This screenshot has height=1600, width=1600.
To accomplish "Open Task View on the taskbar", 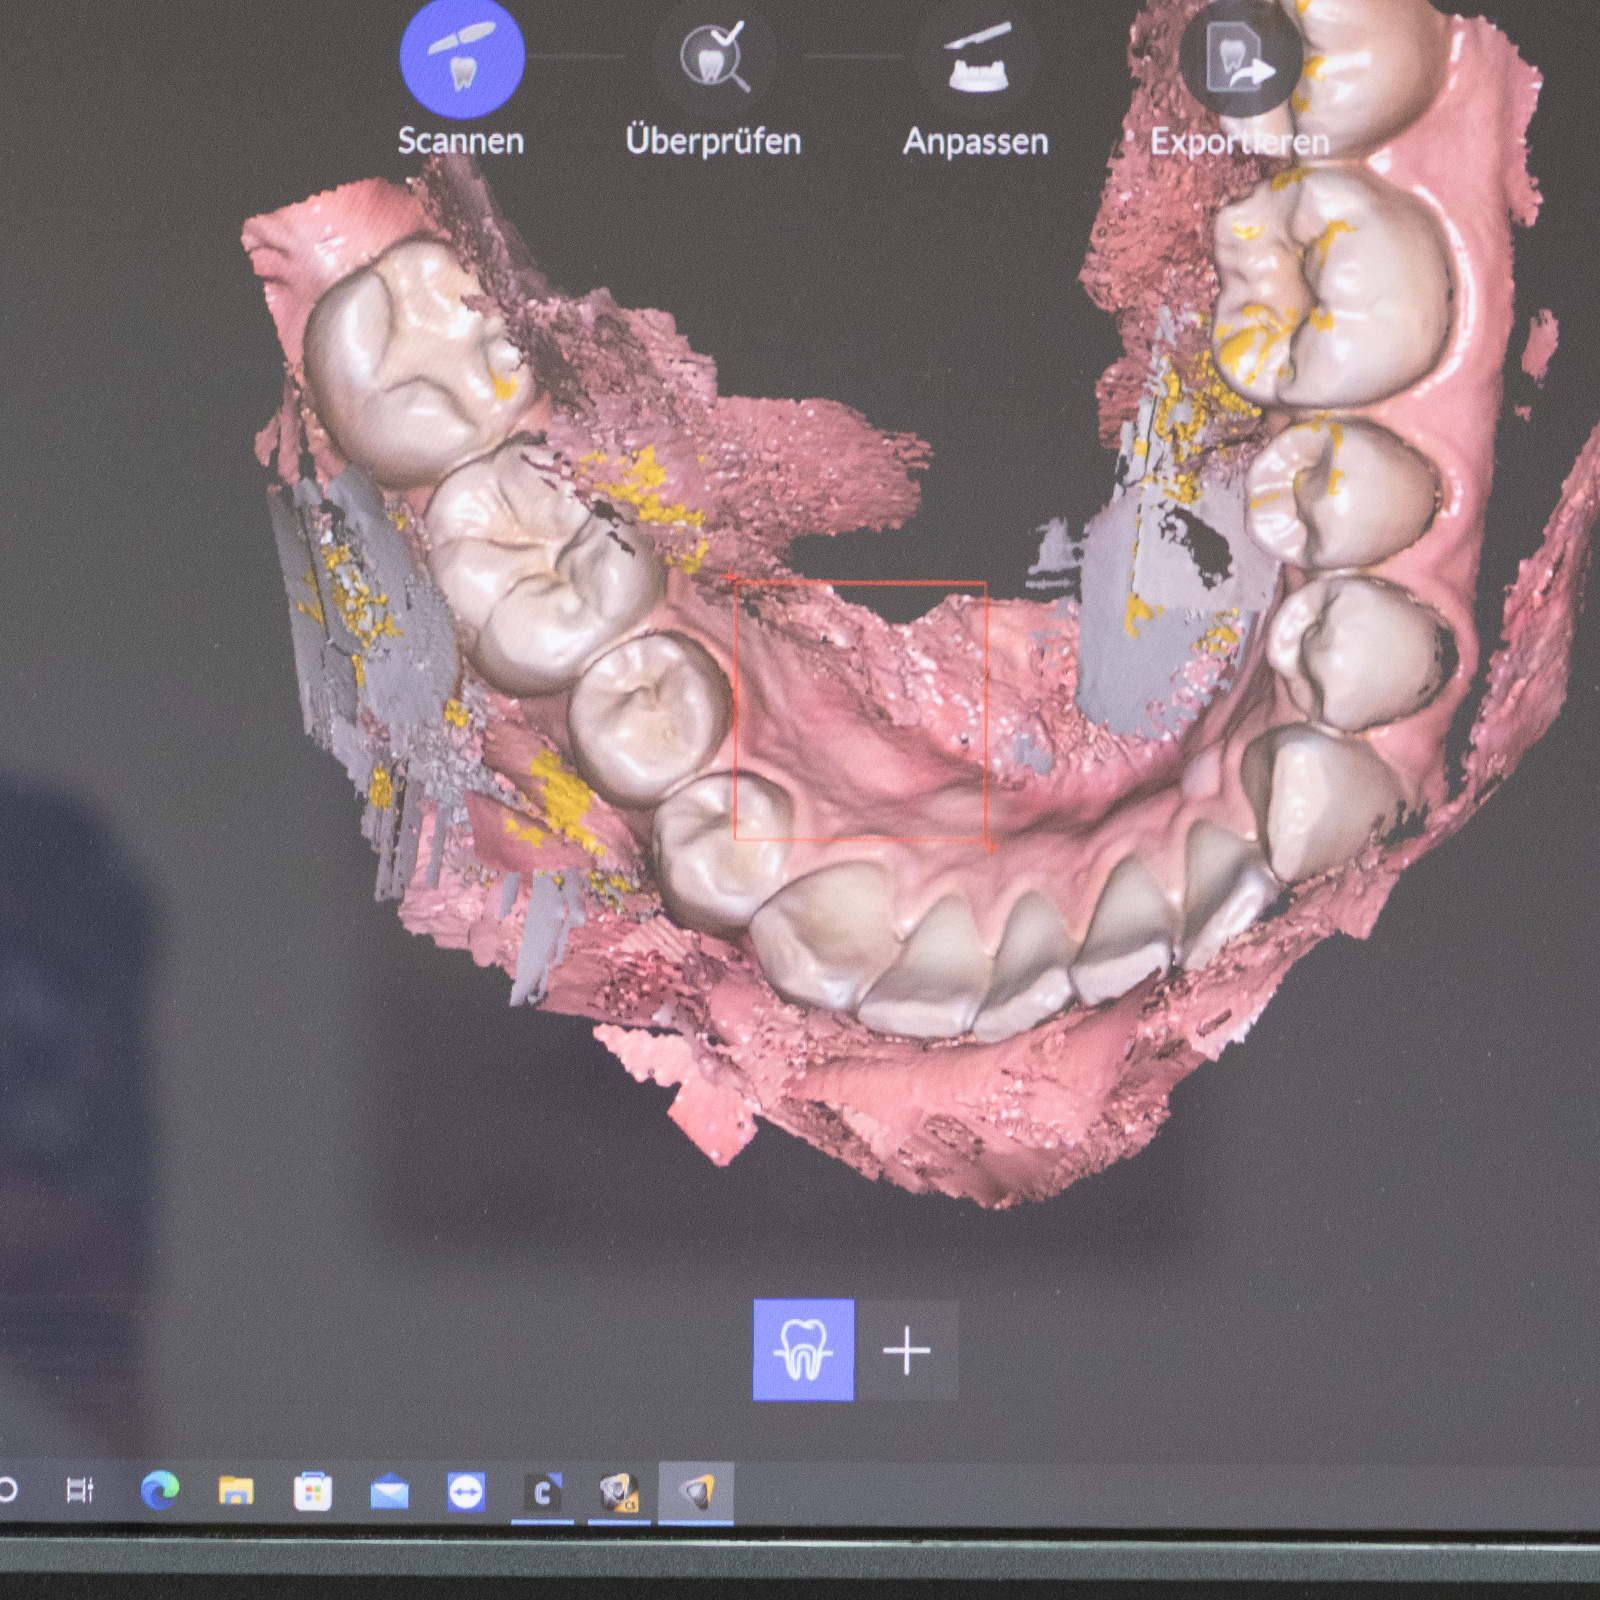I will 80,1491.
